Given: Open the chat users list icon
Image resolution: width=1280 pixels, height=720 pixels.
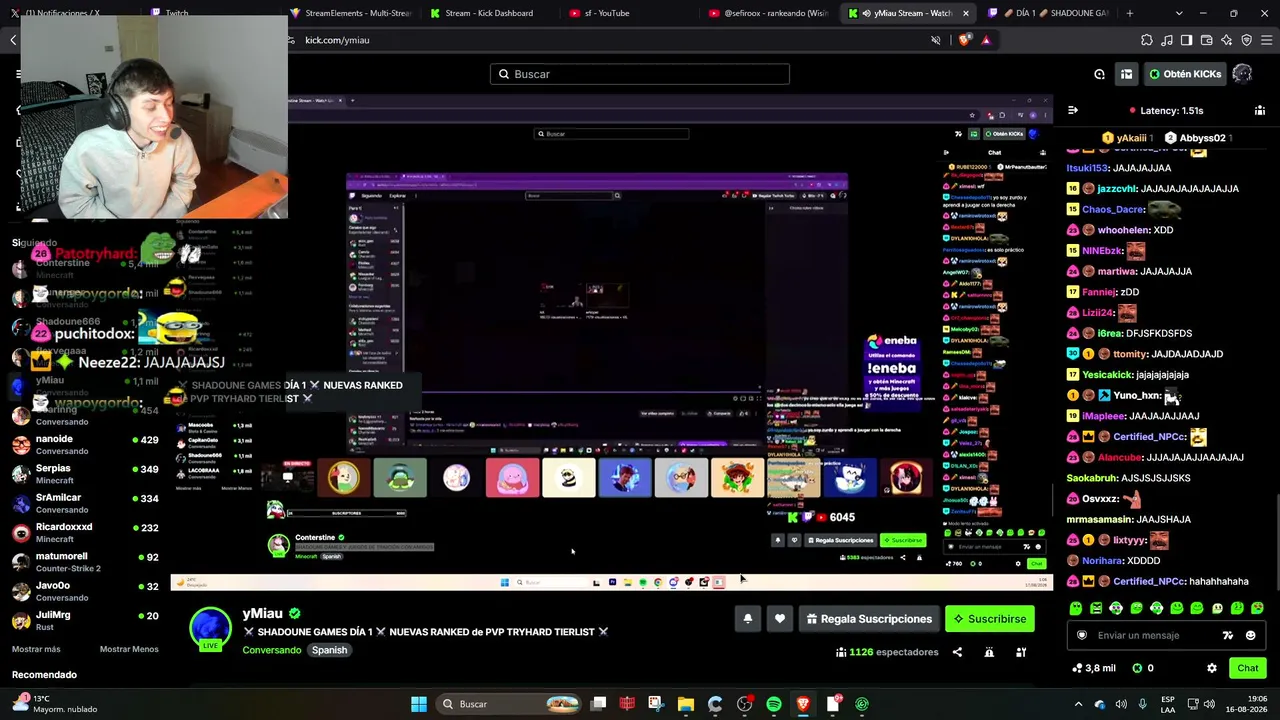Looking at the screenshot, I should coord(1260,110).
